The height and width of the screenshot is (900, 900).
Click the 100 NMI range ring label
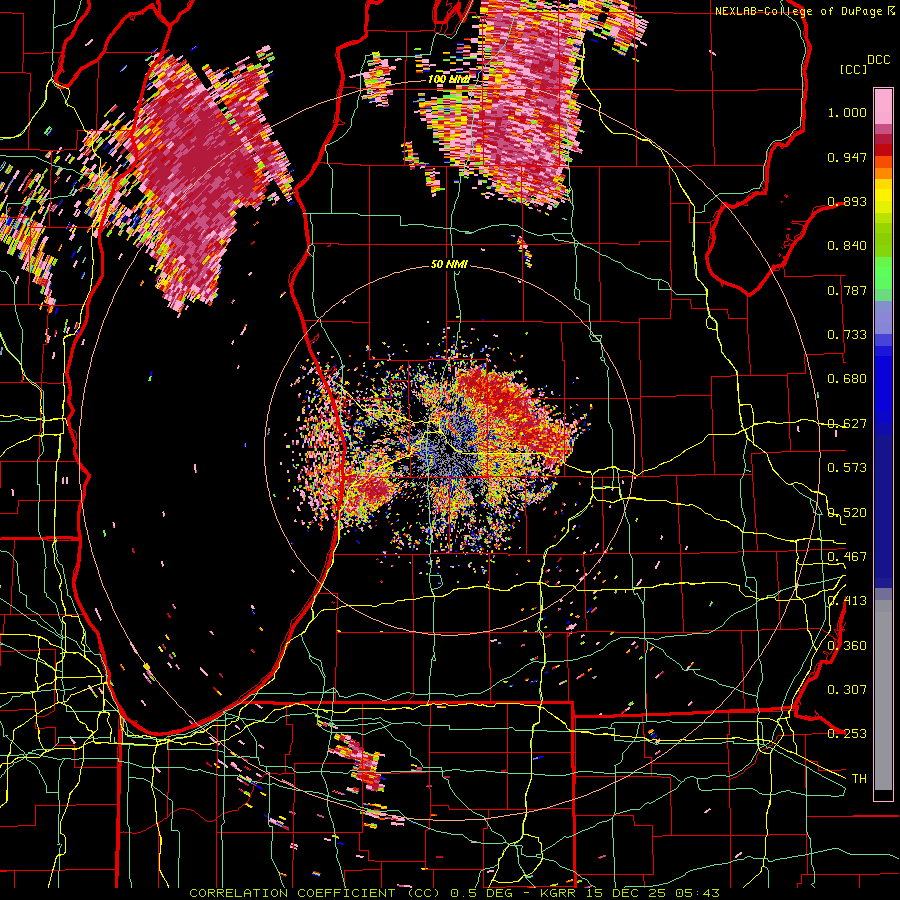[448, 79]
